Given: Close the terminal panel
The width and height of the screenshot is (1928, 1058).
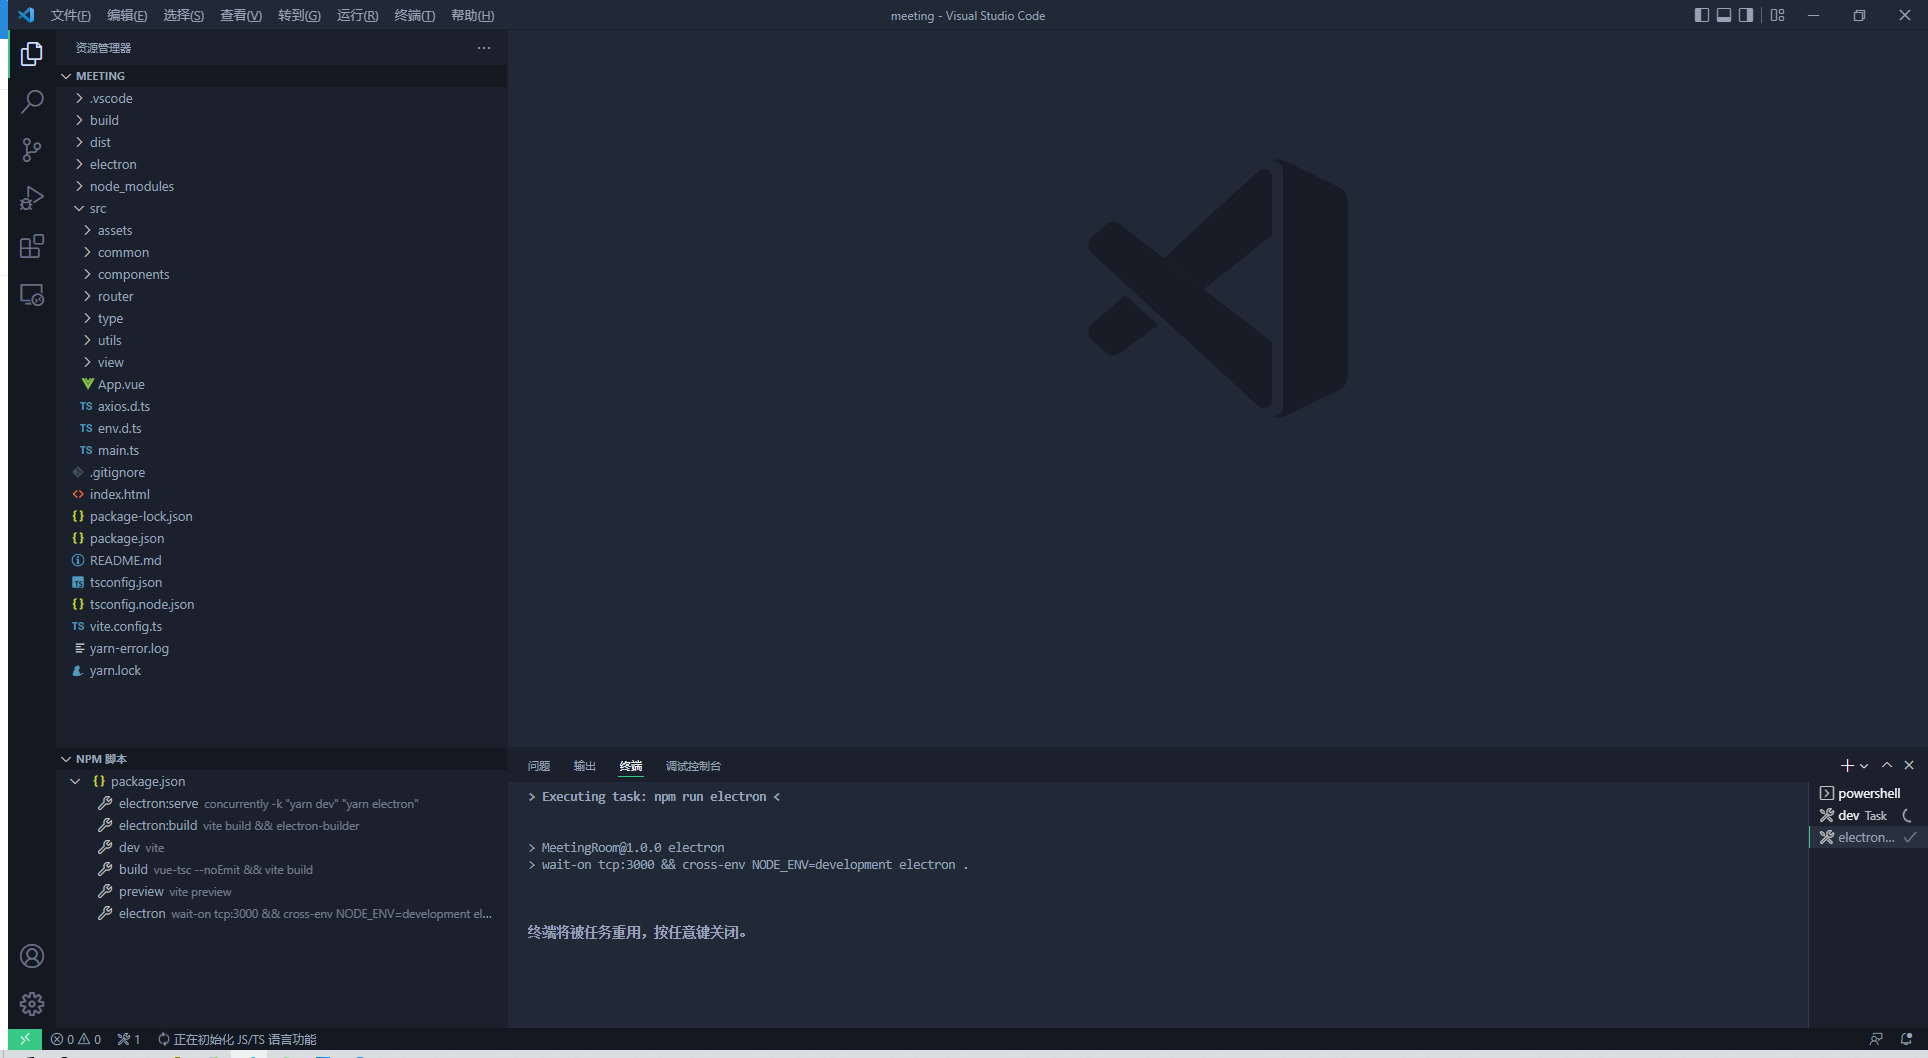Looking at the screenshot, I should click(x=1909, y=765).
